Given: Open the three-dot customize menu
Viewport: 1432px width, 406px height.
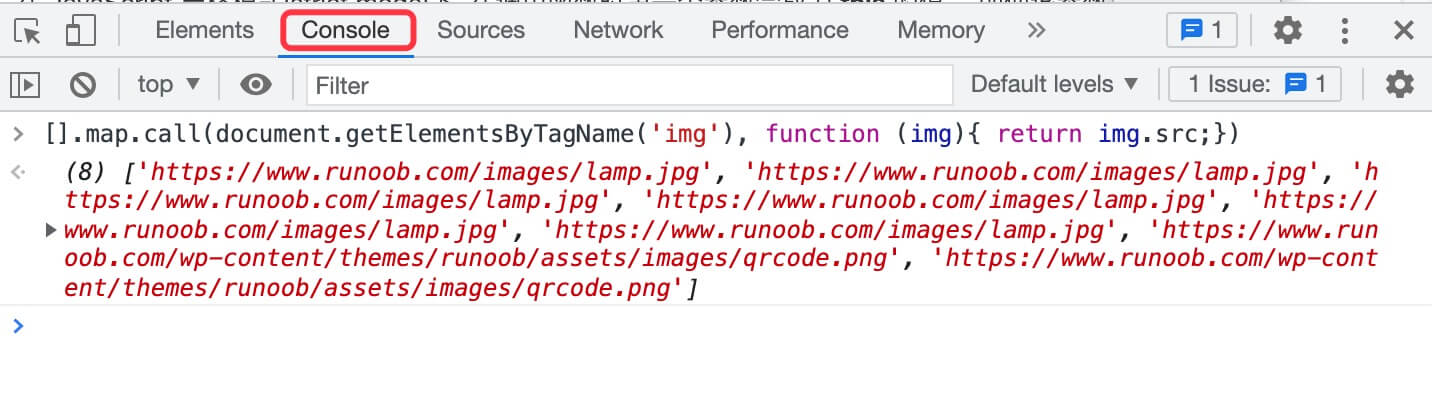Looking at the screenshot, I should click(1345, 31).
